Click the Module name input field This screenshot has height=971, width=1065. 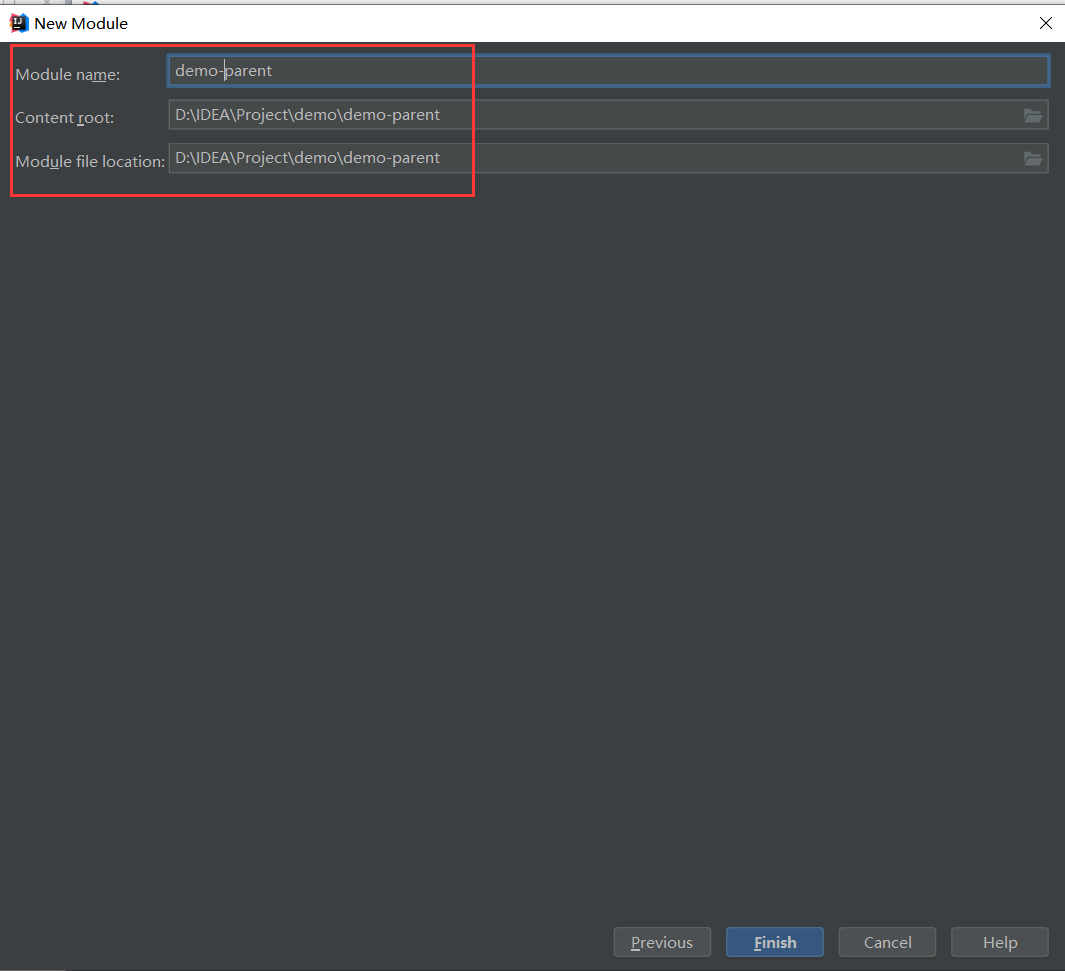tap(608, 71)
